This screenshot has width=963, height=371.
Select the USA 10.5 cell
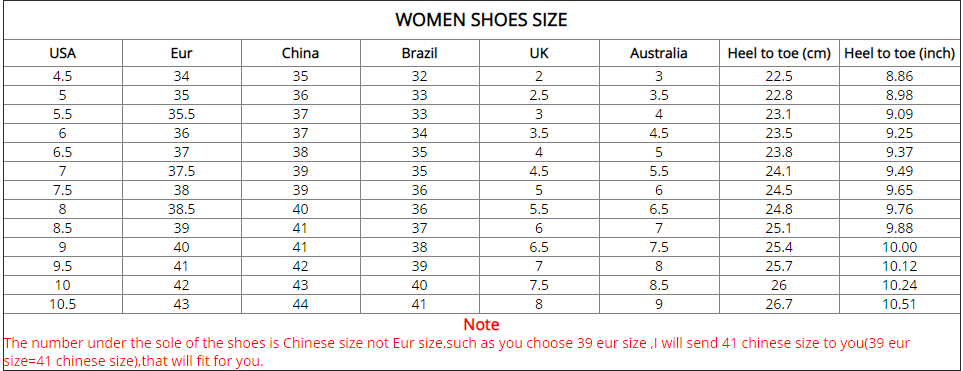[x=63, y=304]
